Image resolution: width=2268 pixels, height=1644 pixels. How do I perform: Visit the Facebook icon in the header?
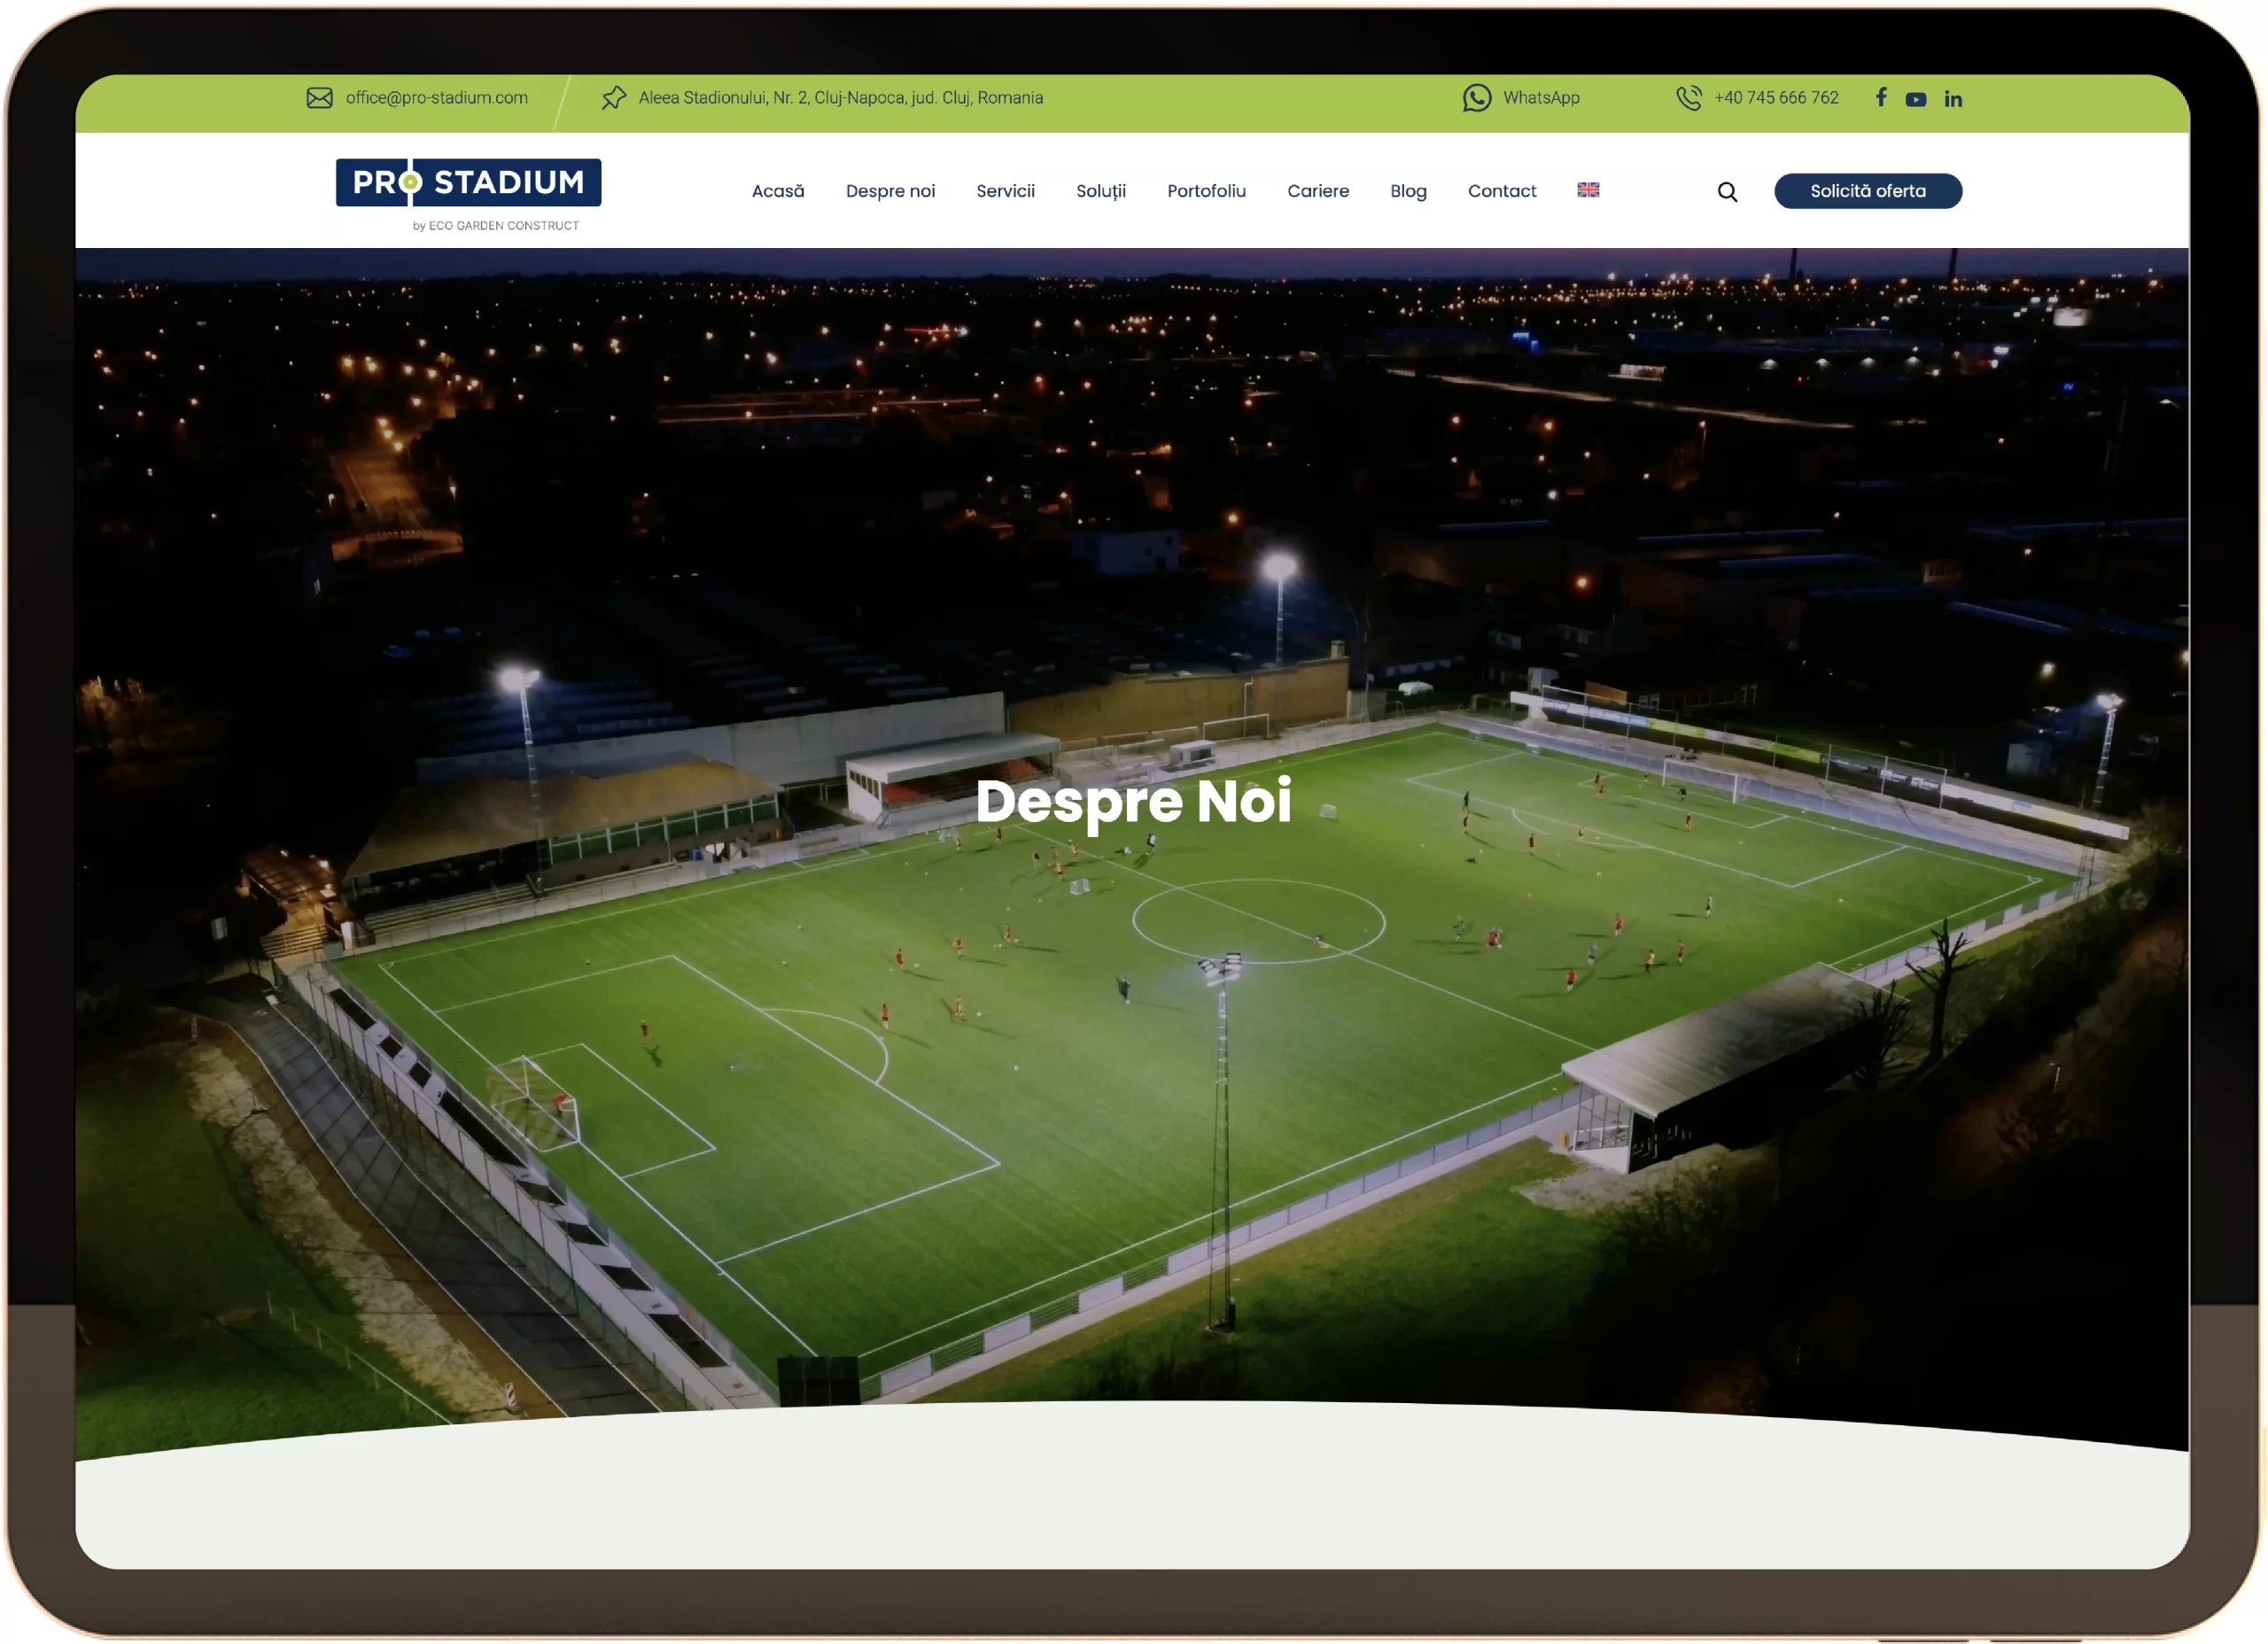pyautogui.click(x=1881, y=97)
